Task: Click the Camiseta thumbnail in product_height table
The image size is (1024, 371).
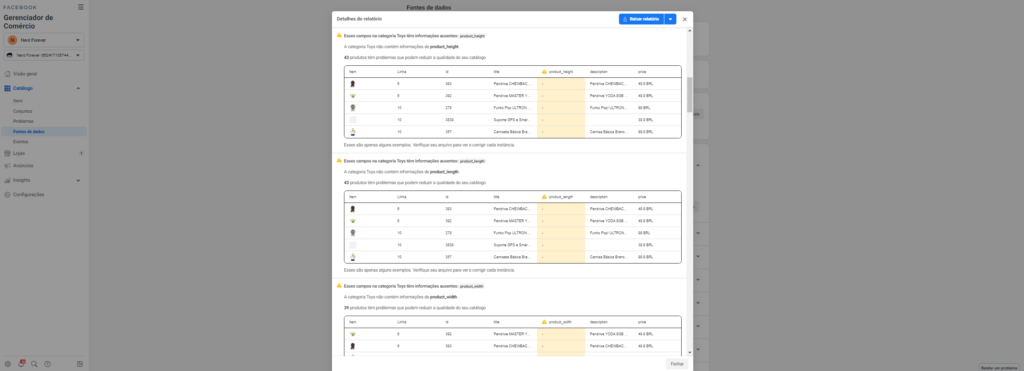Action: (353, 132)
